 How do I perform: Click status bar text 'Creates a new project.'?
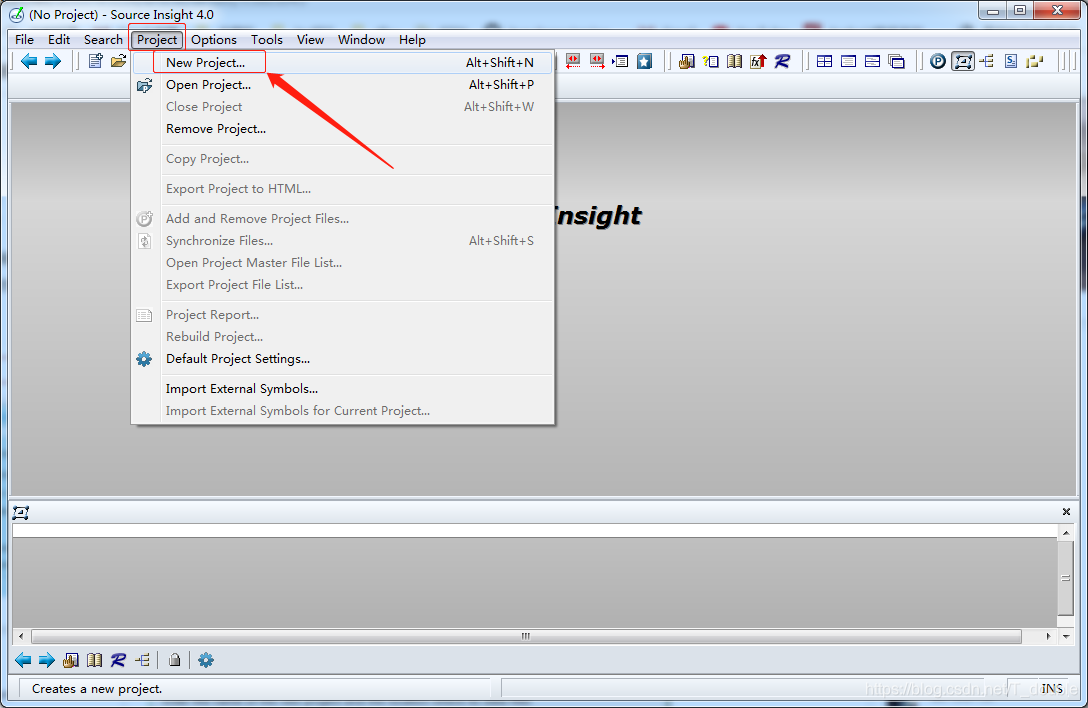(97, 689)
